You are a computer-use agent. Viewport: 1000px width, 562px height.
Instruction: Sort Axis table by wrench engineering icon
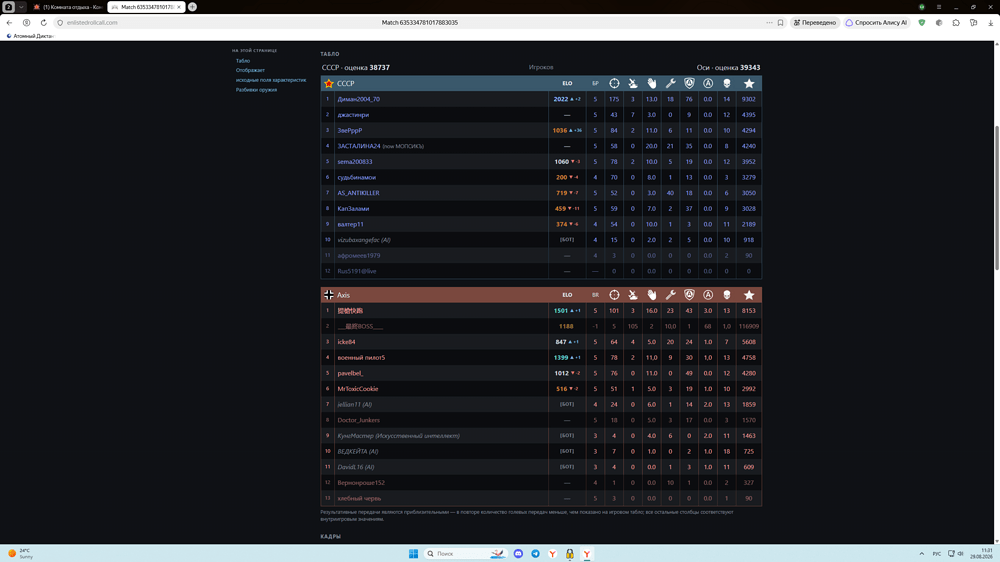(670, 295)
